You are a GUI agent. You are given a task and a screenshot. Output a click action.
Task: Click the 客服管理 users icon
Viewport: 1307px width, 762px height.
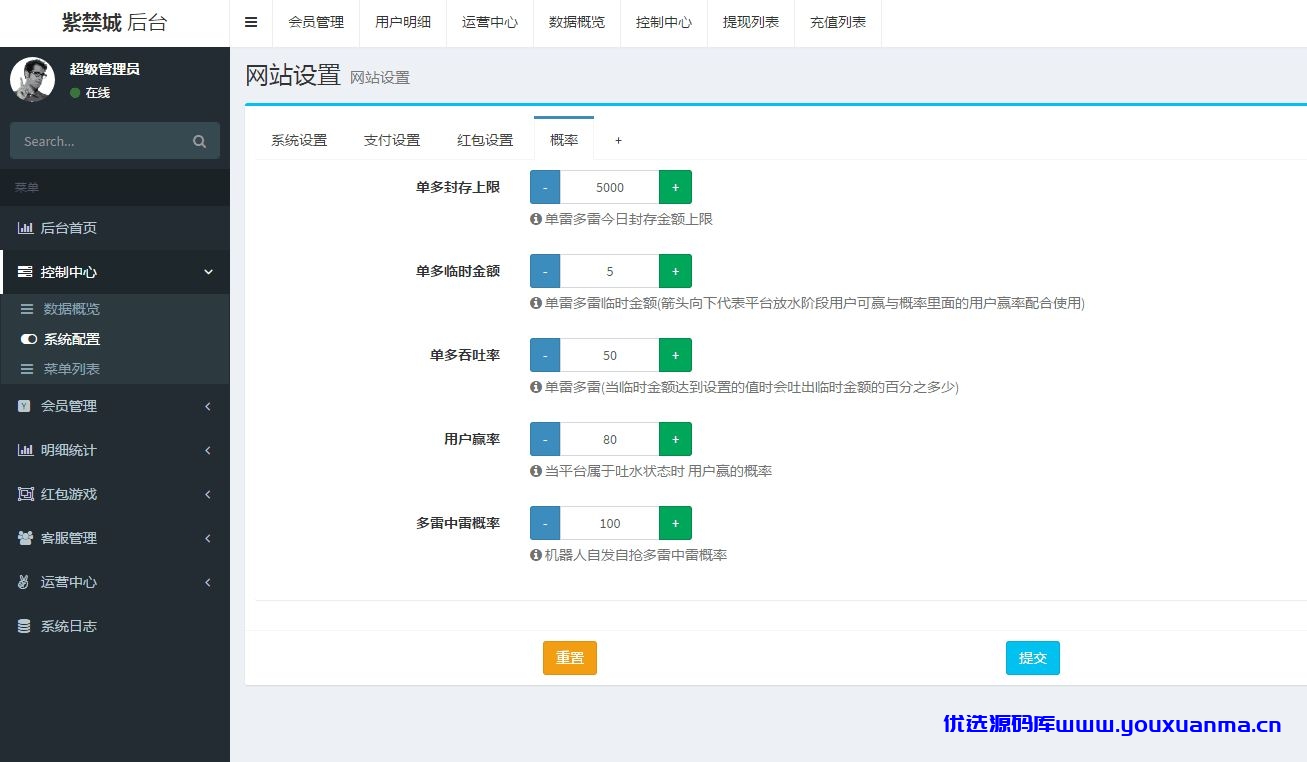(x=25, y=538)
